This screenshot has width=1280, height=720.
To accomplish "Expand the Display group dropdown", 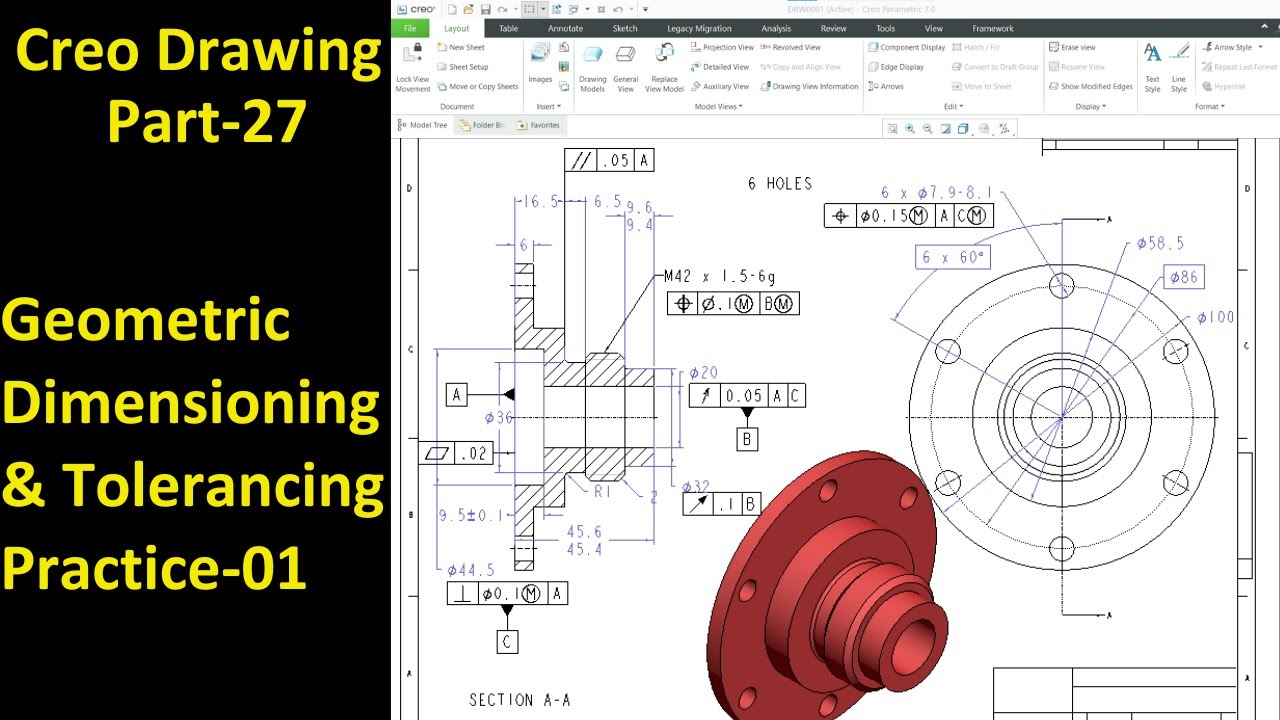I will tap(1090, 106).
